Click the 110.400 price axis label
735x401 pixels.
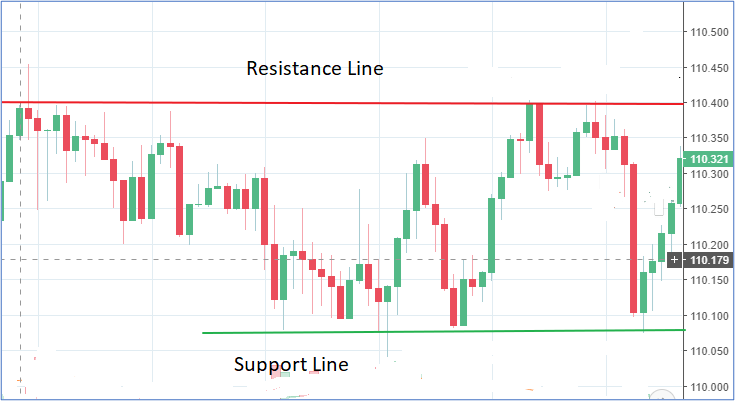click(709, 103)
